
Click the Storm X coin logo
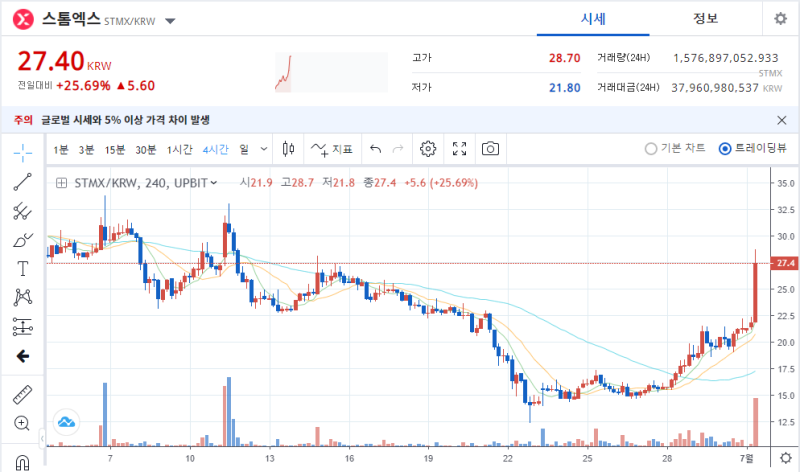tap(23, 20)
